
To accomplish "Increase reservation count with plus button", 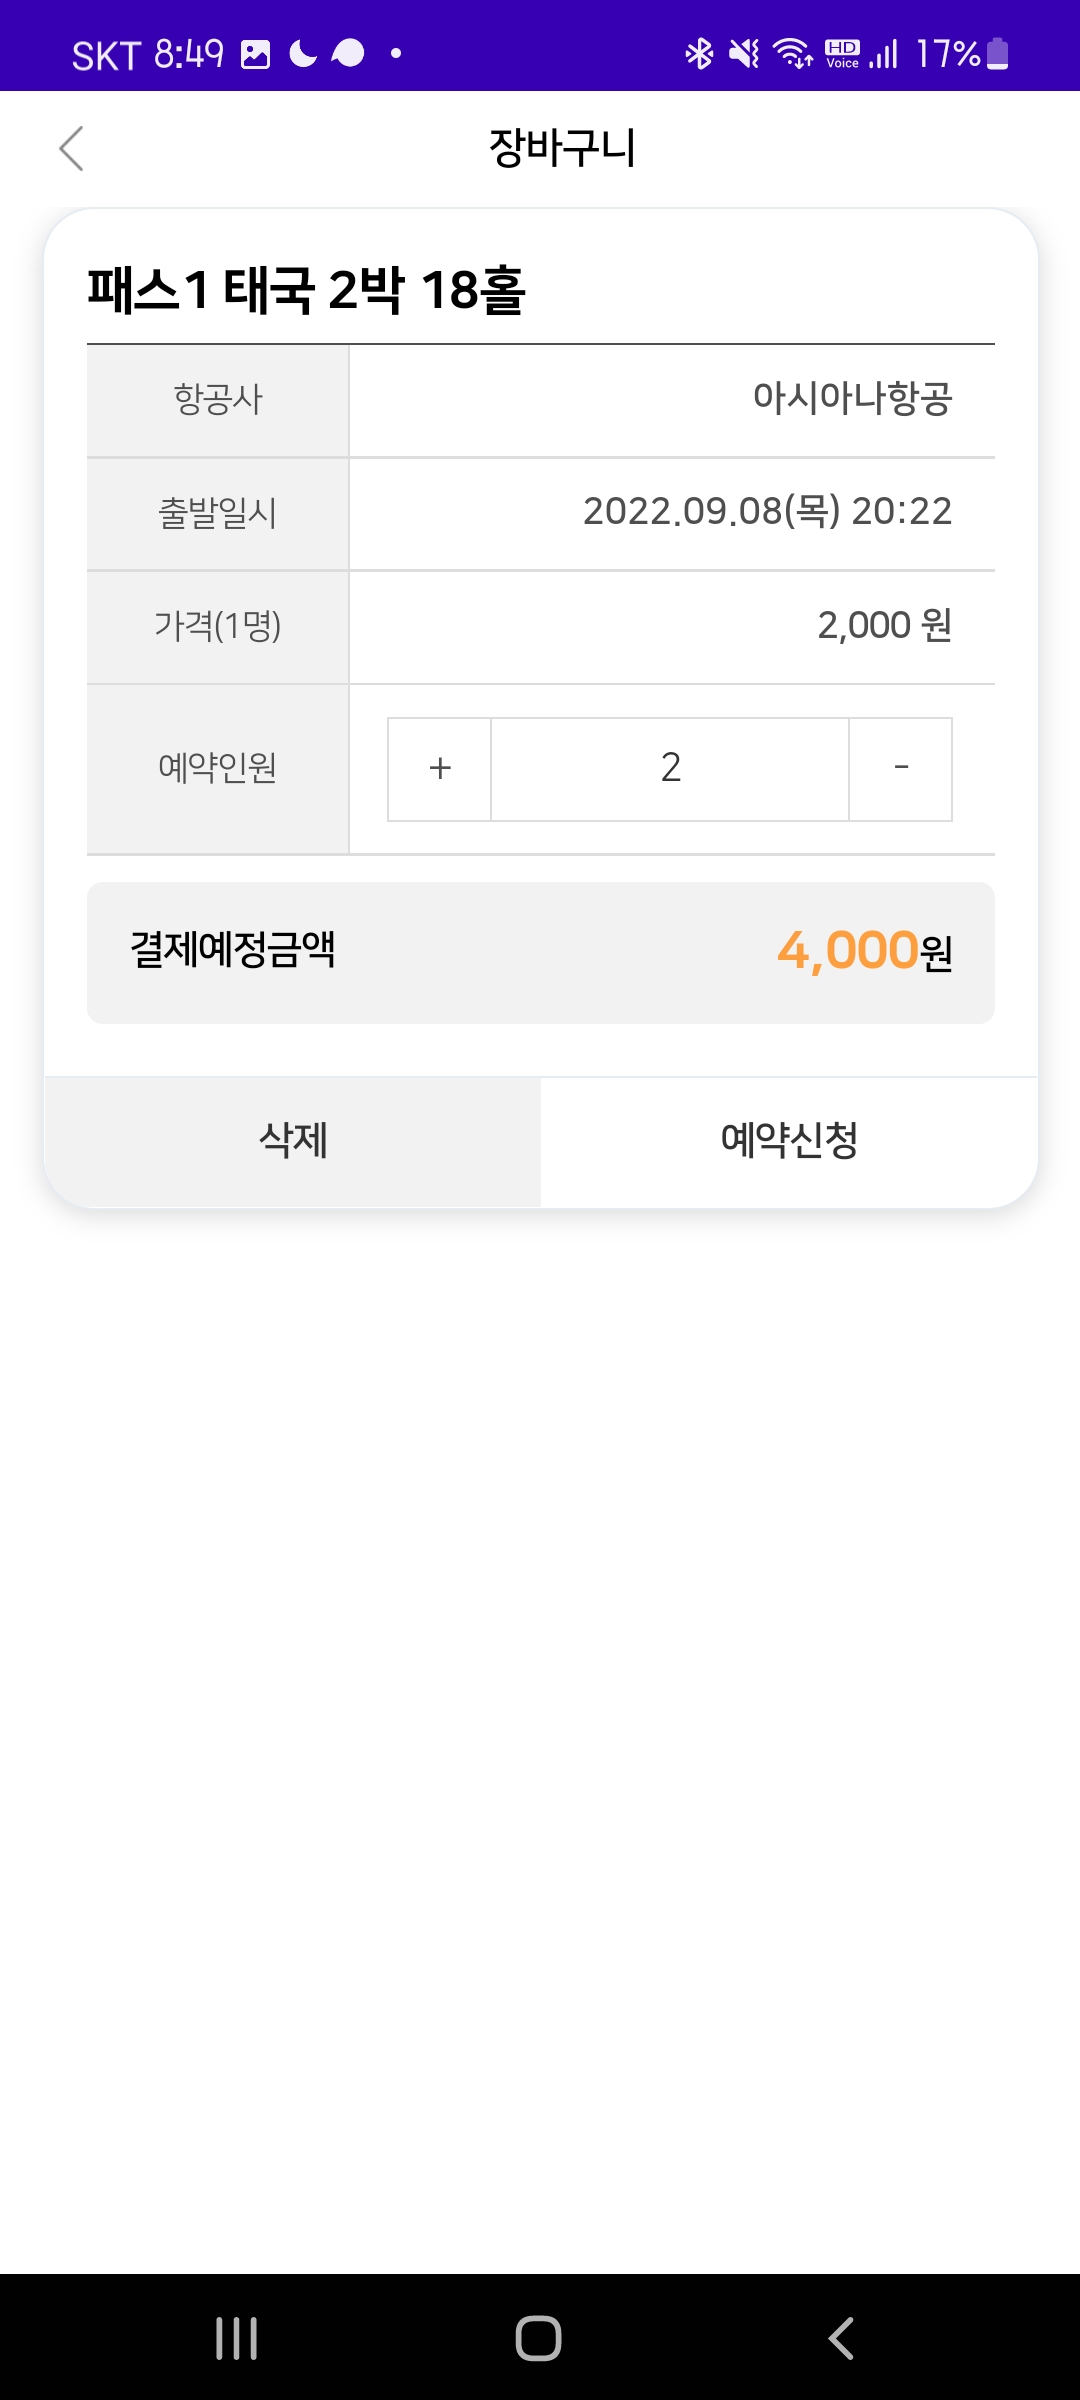I will point(440,769).
